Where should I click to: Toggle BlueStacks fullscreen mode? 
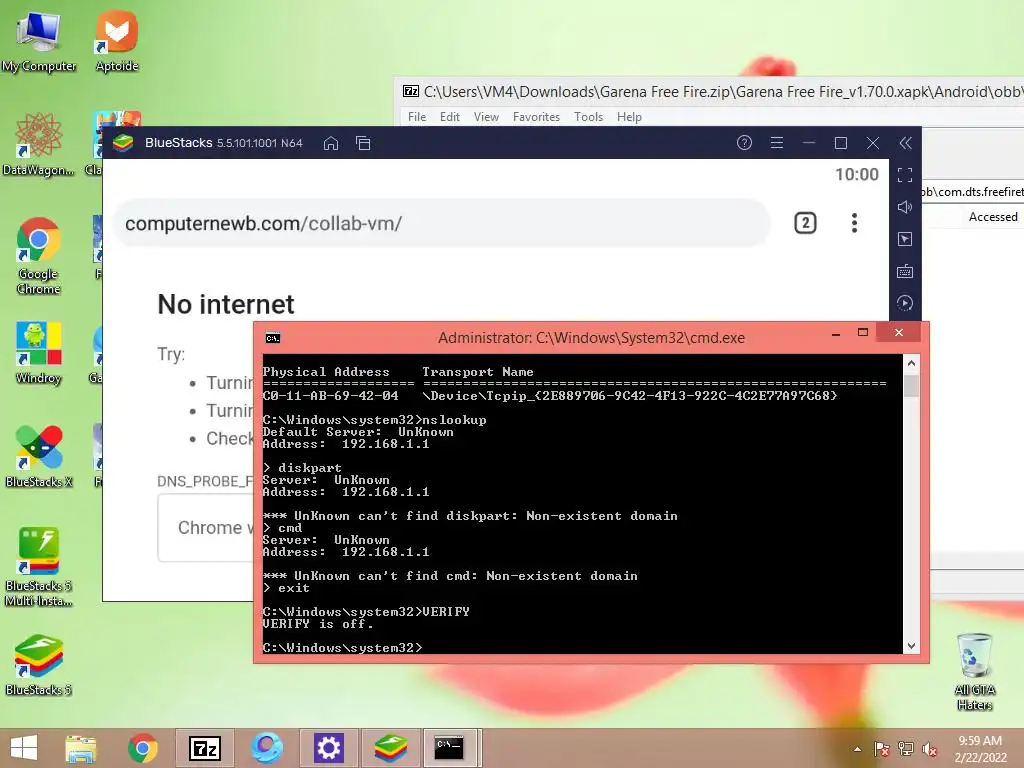click(904, 175)
